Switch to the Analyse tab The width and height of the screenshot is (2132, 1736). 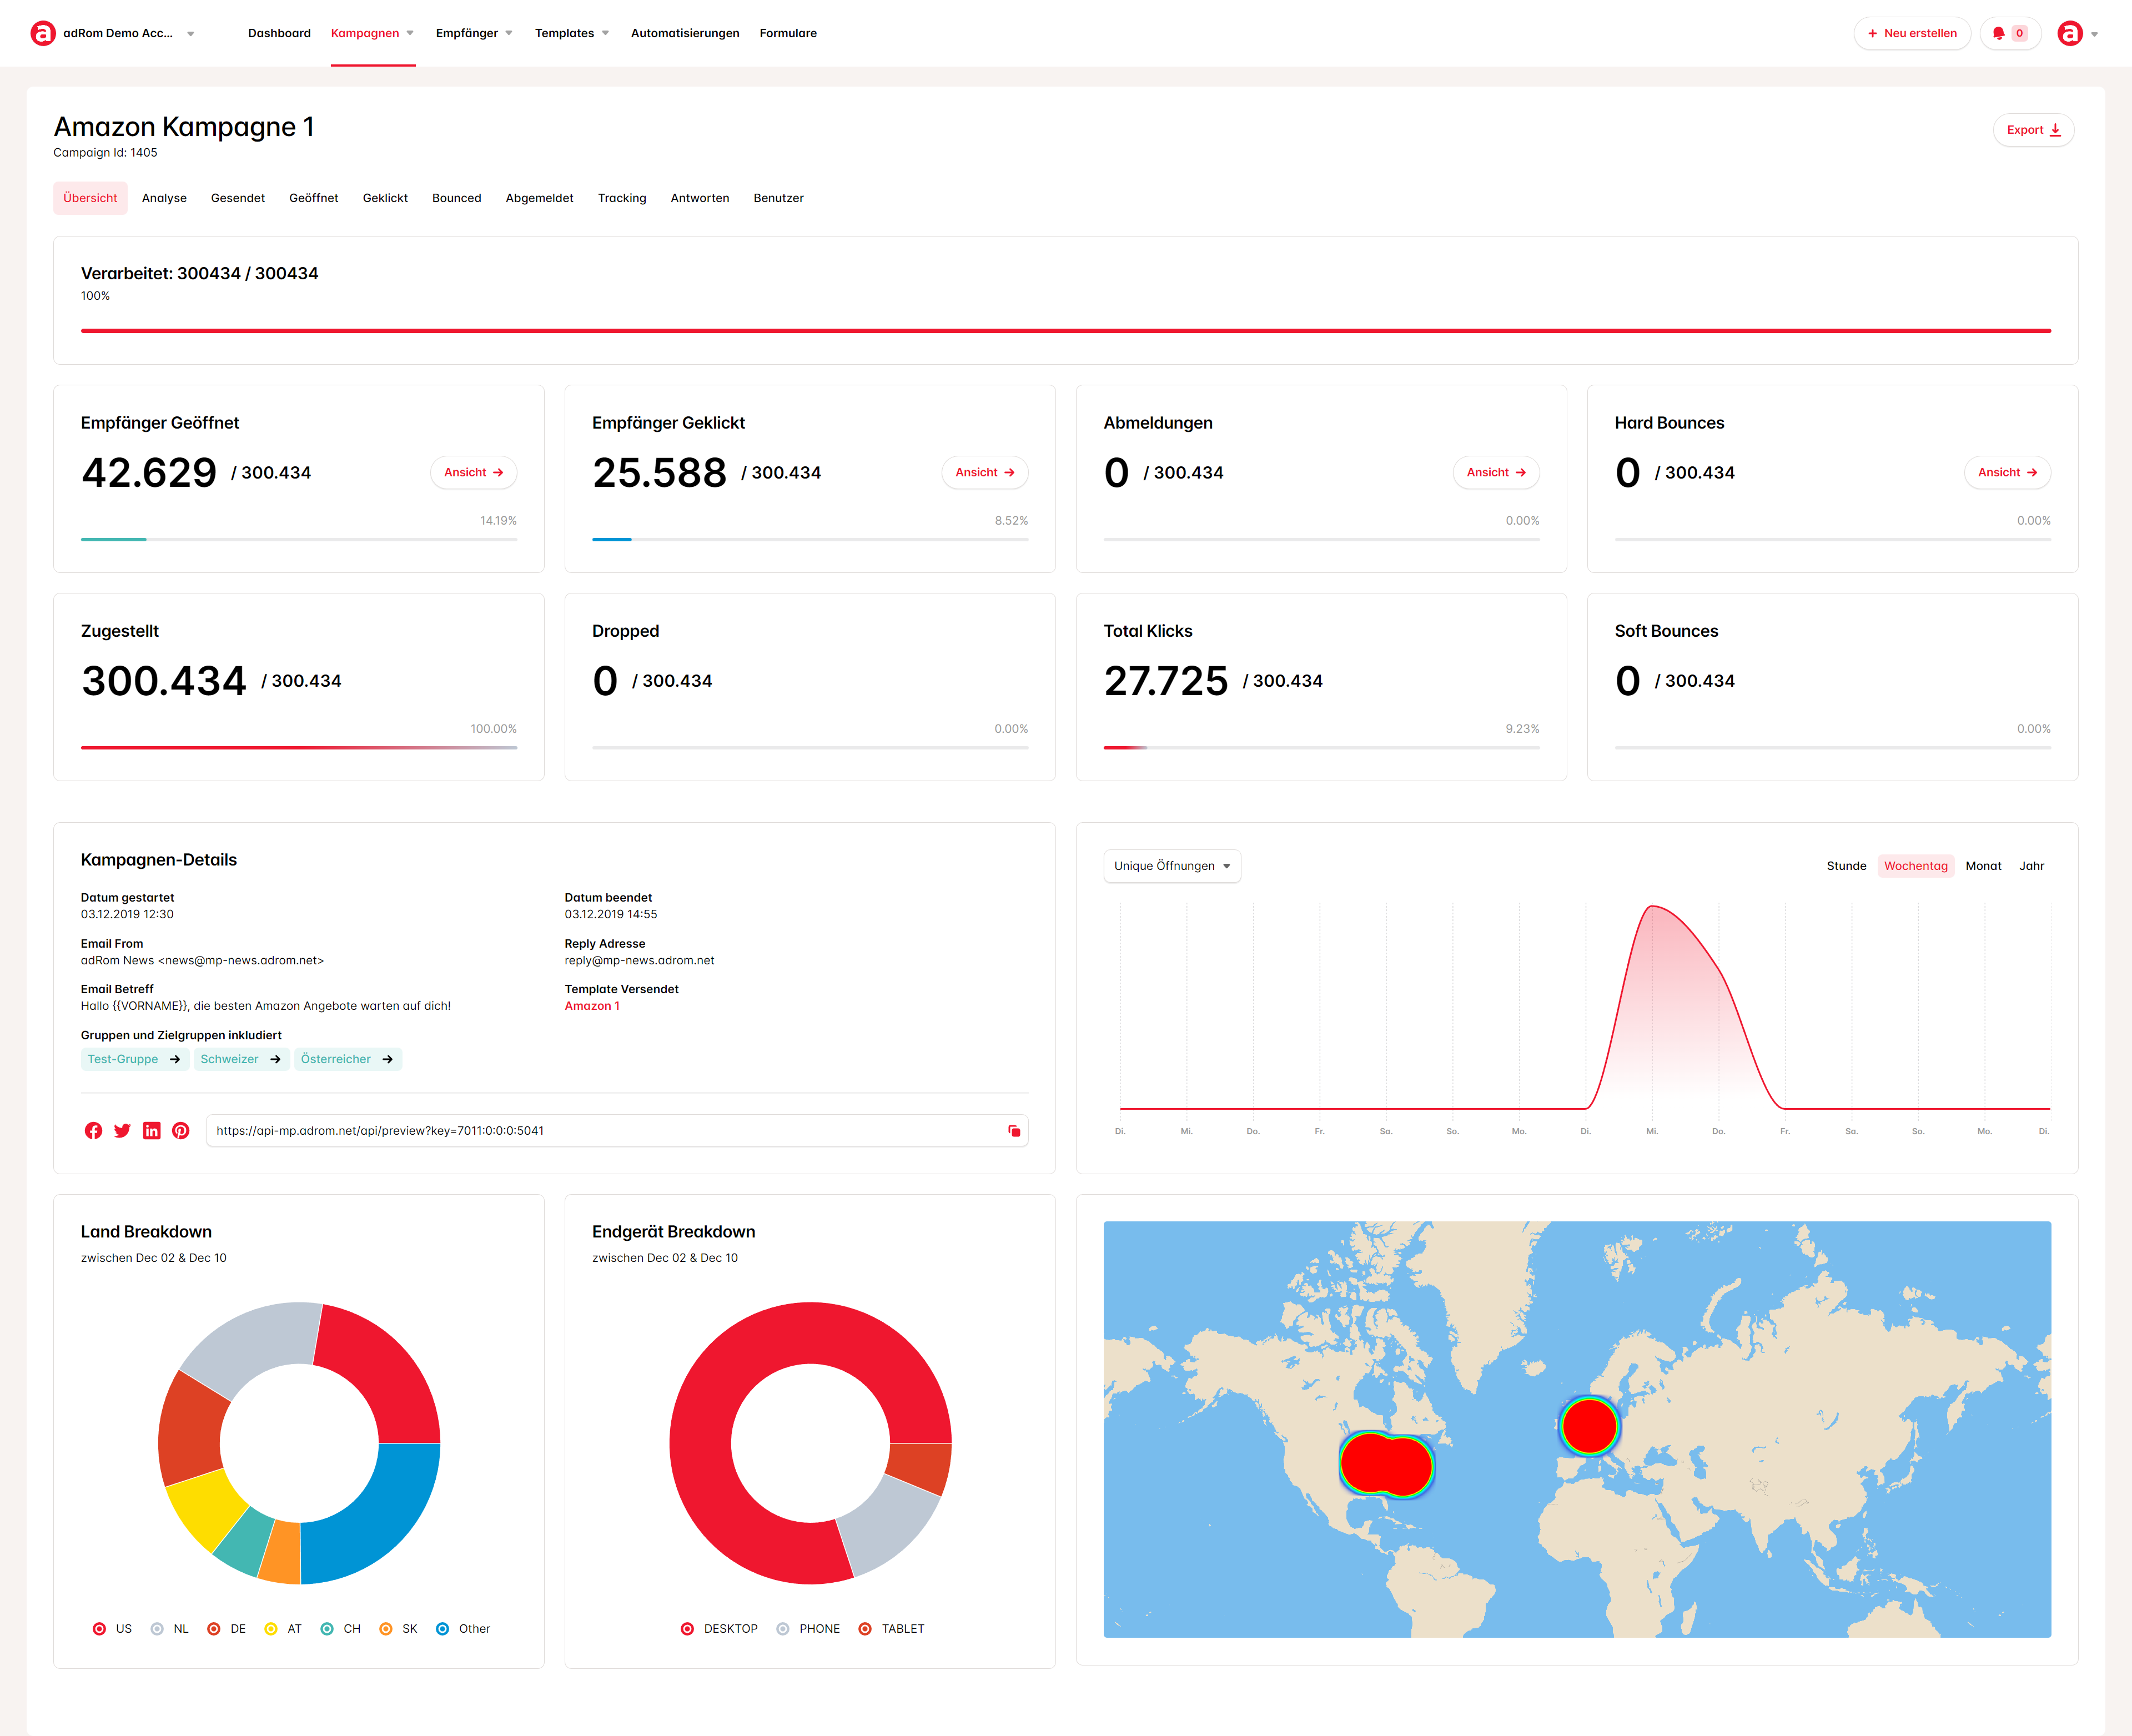click(164, 198)
